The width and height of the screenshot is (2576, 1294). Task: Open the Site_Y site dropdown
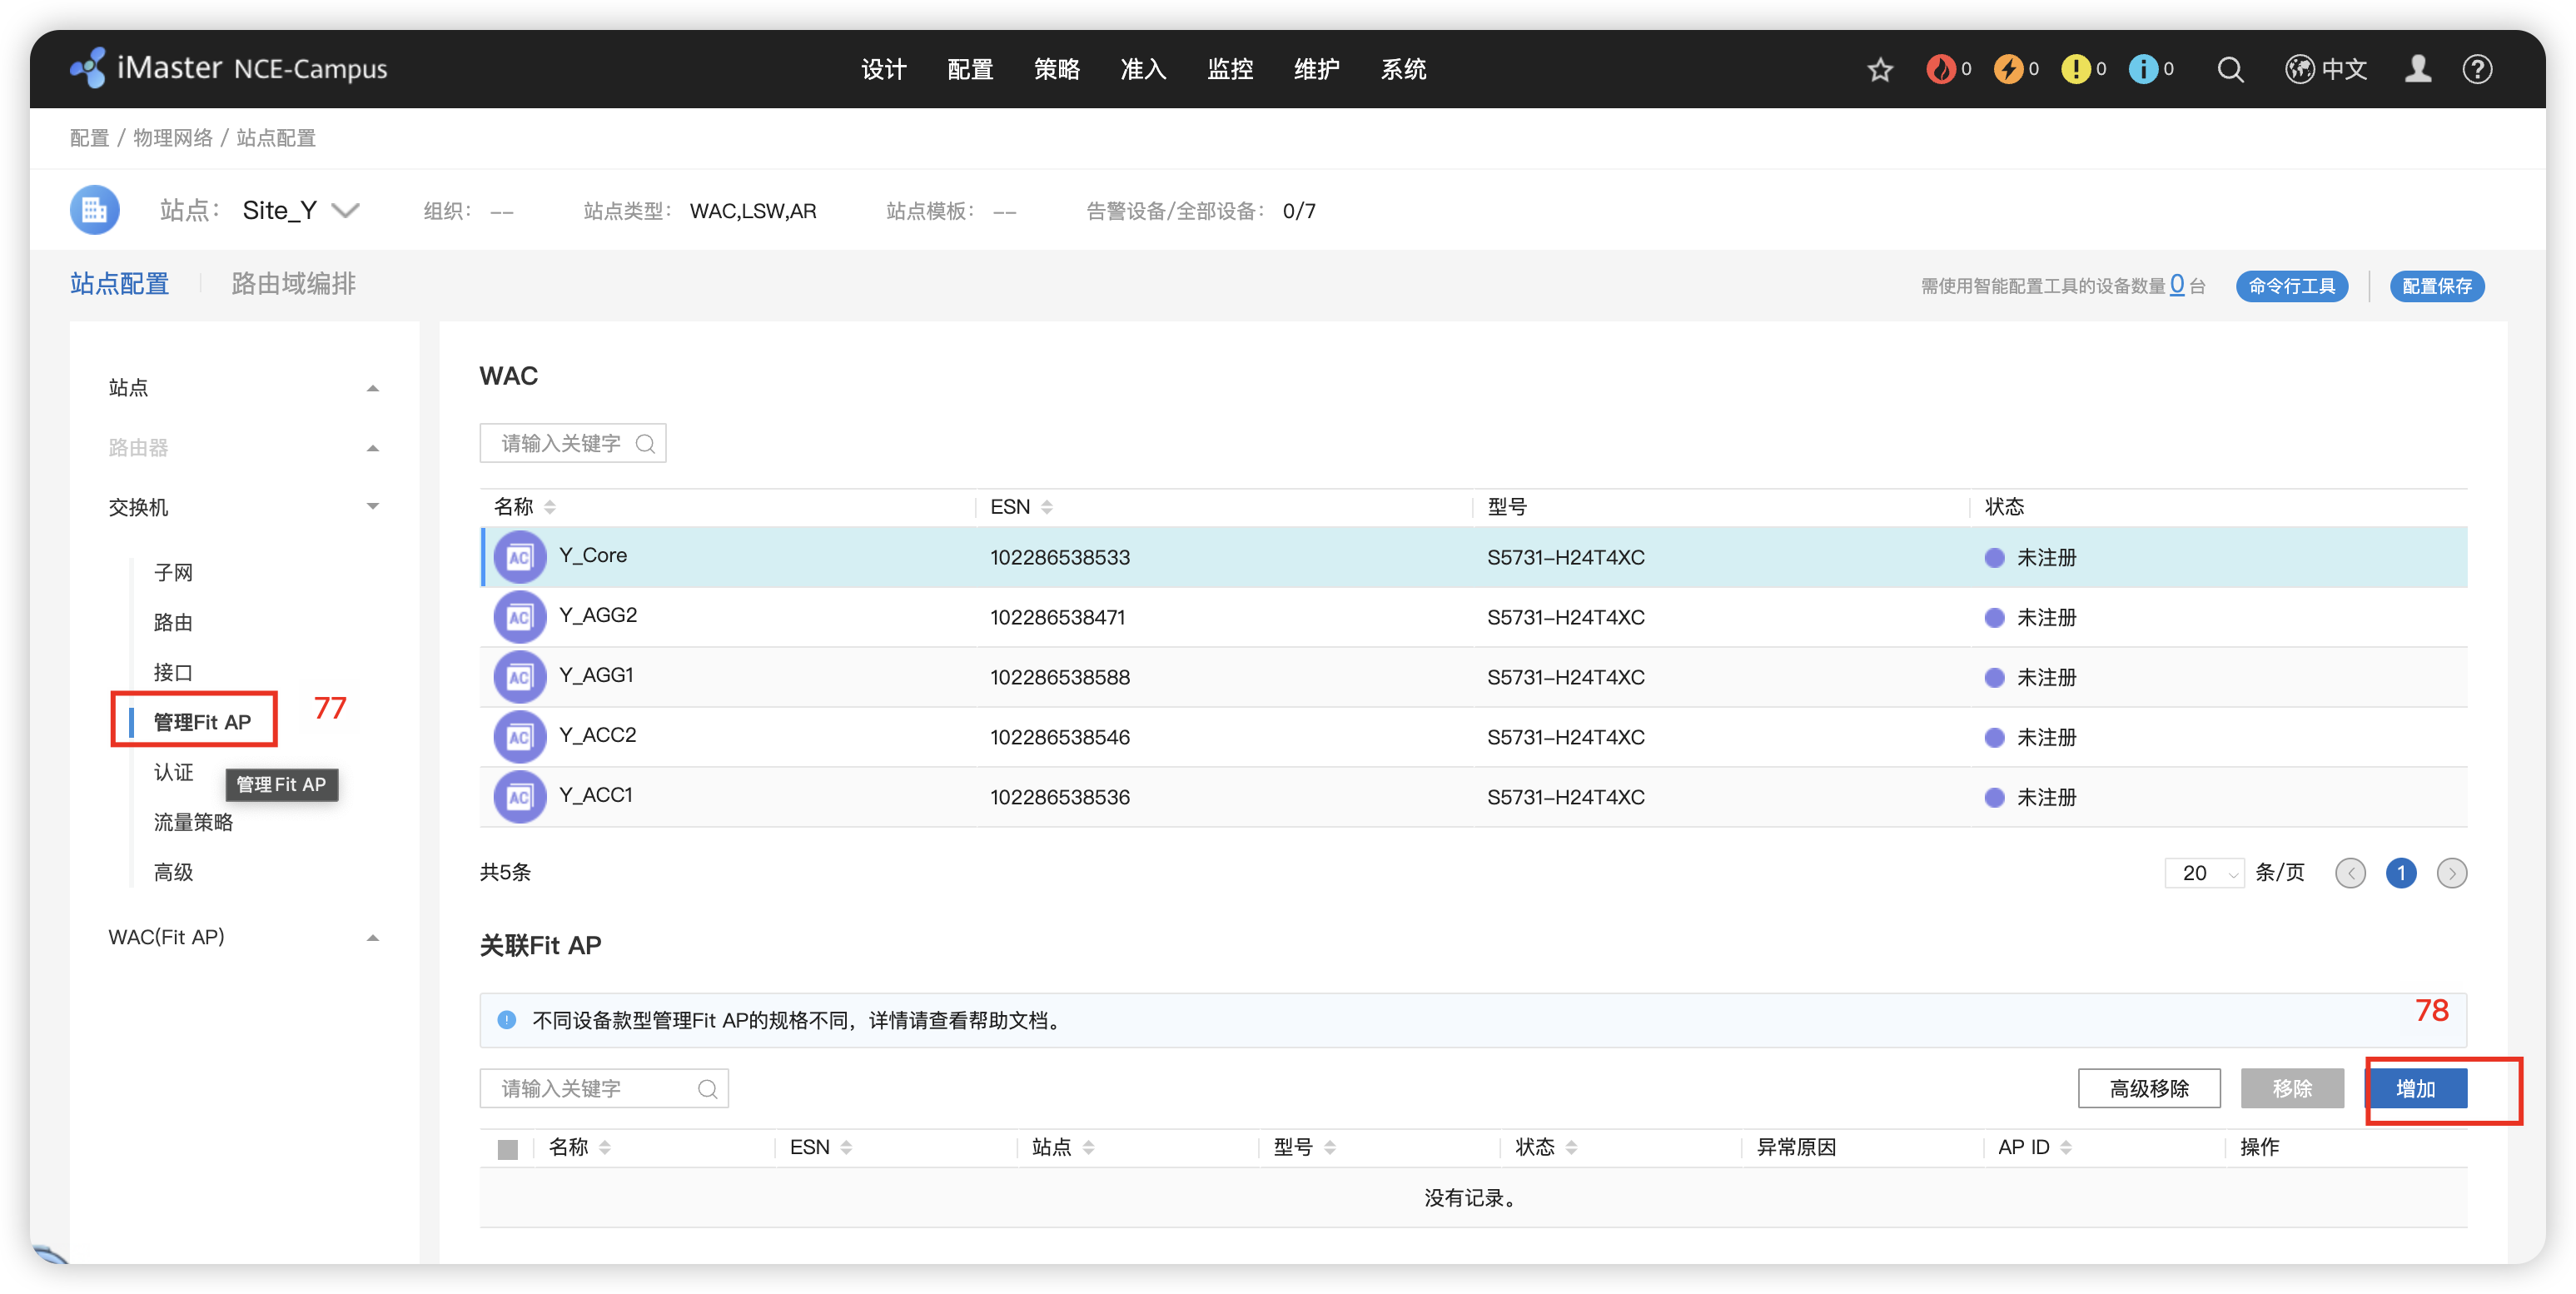pyautogui.click(x=345, y=210)
